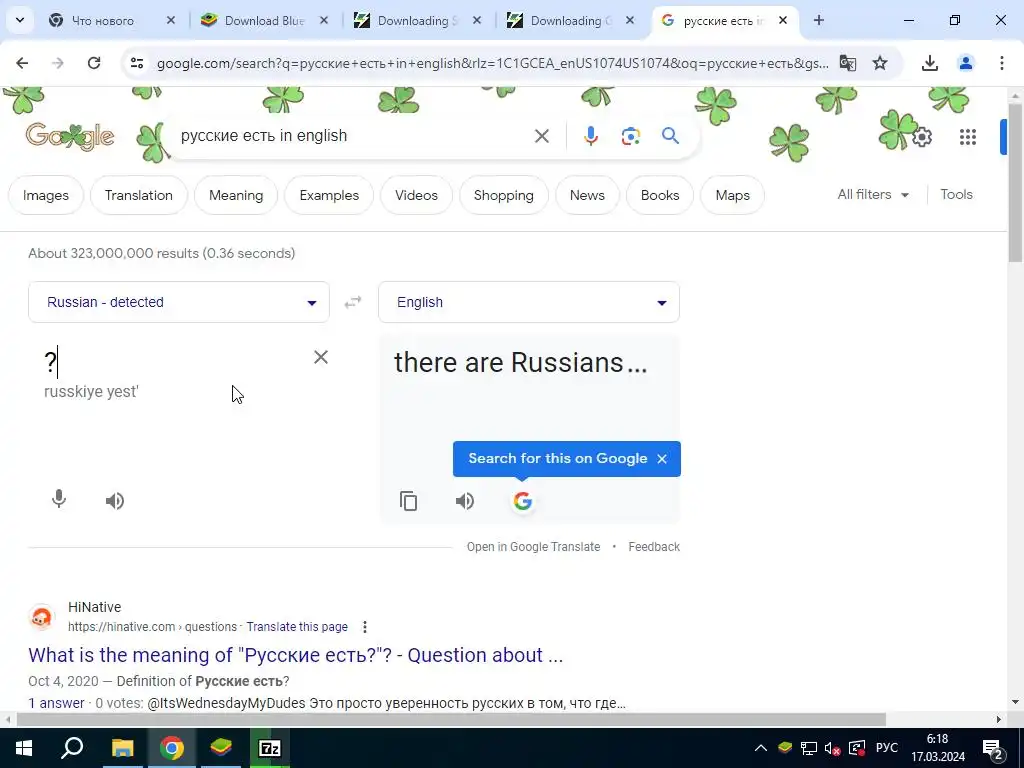The image size is (1024, 768).
Task: Go back to previous page
Action: point(22,63)
